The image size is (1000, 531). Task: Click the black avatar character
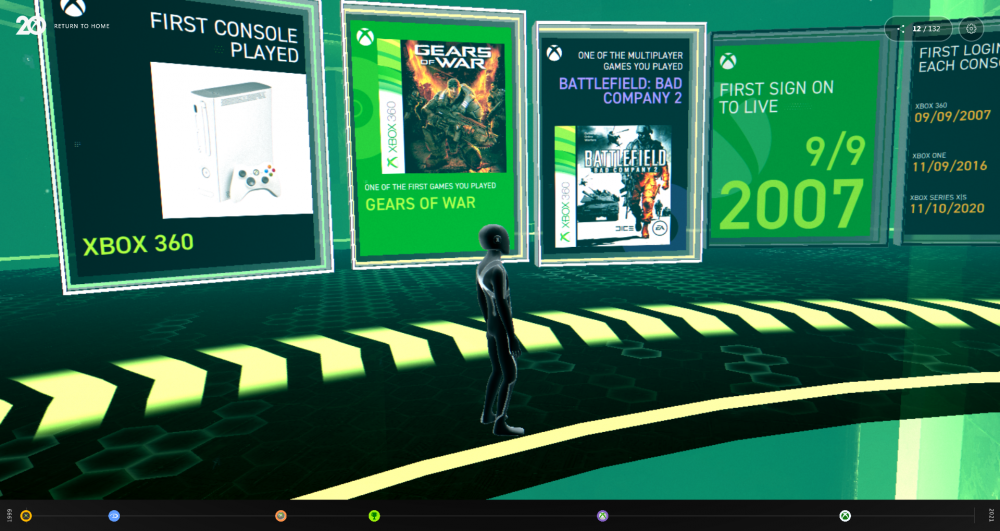pyautogui.click(x=499, y=330)
